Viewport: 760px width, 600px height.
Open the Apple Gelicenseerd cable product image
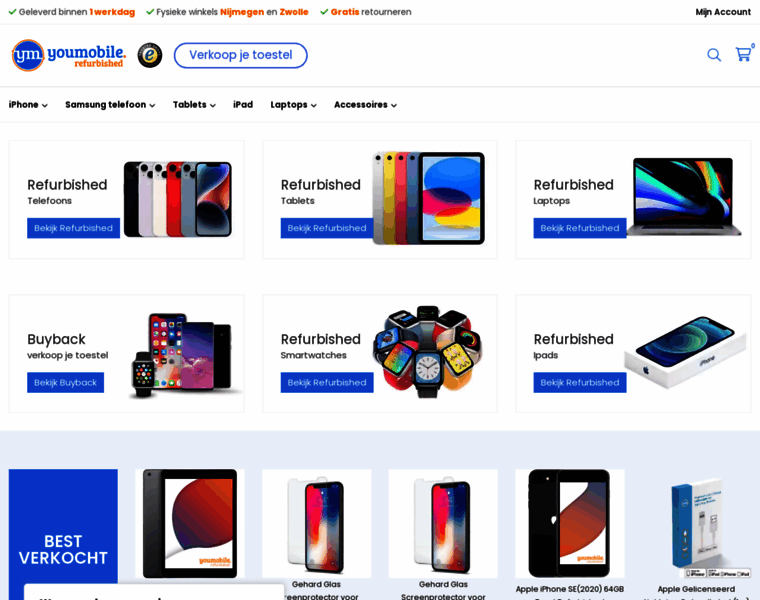[x=696, y=524]
